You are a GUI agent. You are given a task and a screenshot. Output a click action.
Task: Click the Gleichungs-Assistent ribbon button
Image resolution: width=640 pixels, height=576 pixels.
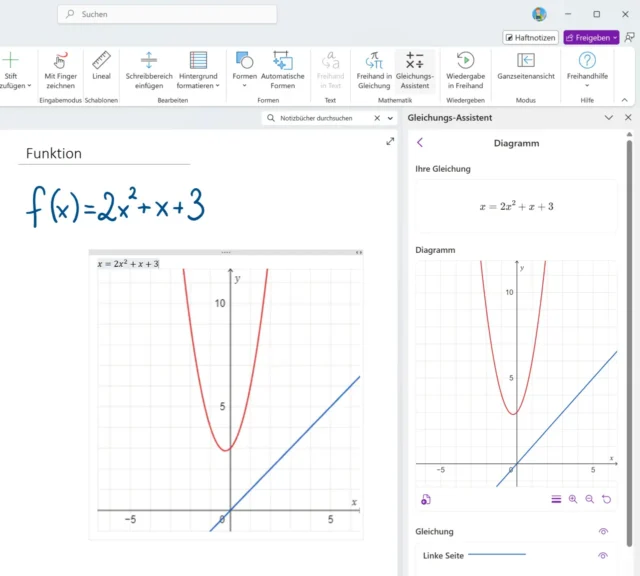[x=415, y=67]
